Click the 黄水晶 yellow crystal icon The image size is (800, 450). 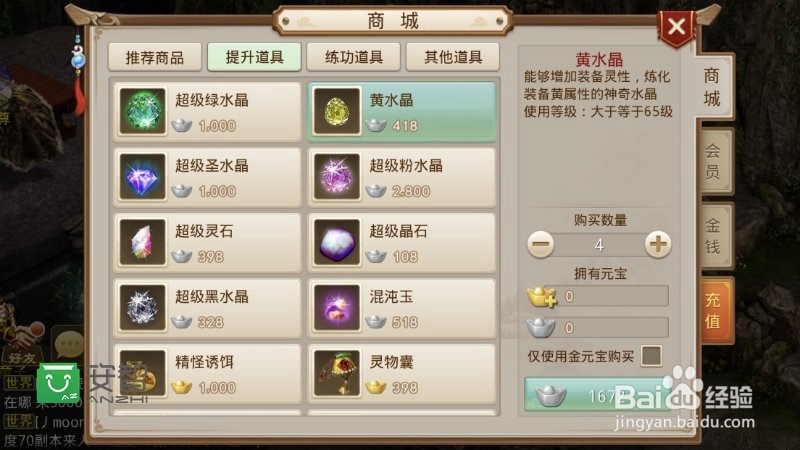337,111
